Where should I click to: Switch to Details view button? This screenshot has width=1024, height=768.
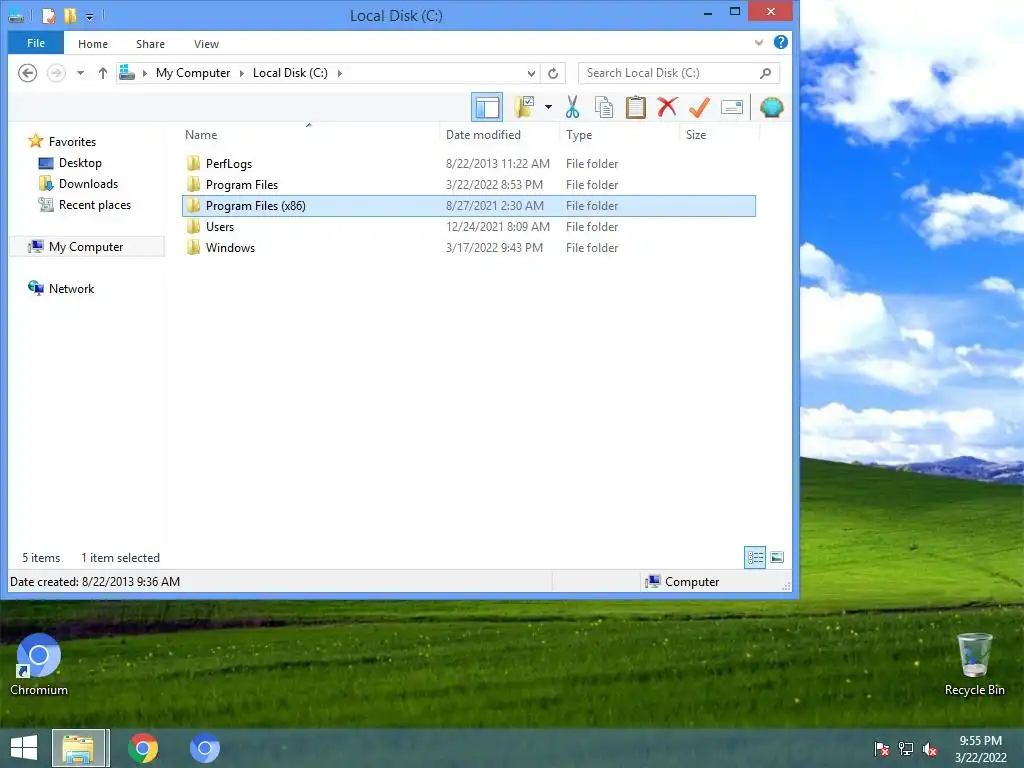755,558
